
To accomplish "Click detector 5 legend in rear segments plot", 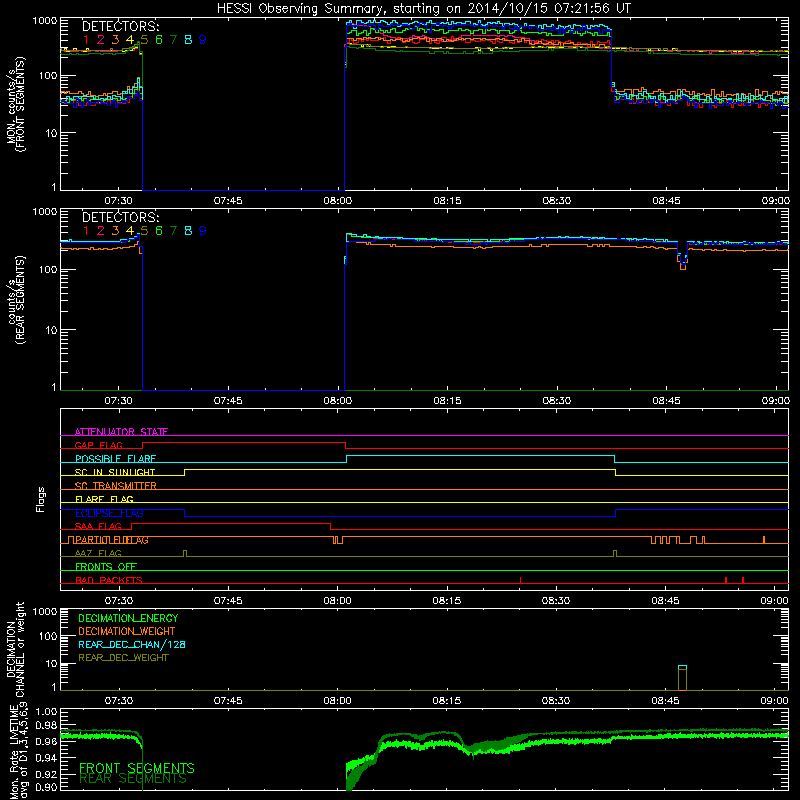I will tap(144, 231).
